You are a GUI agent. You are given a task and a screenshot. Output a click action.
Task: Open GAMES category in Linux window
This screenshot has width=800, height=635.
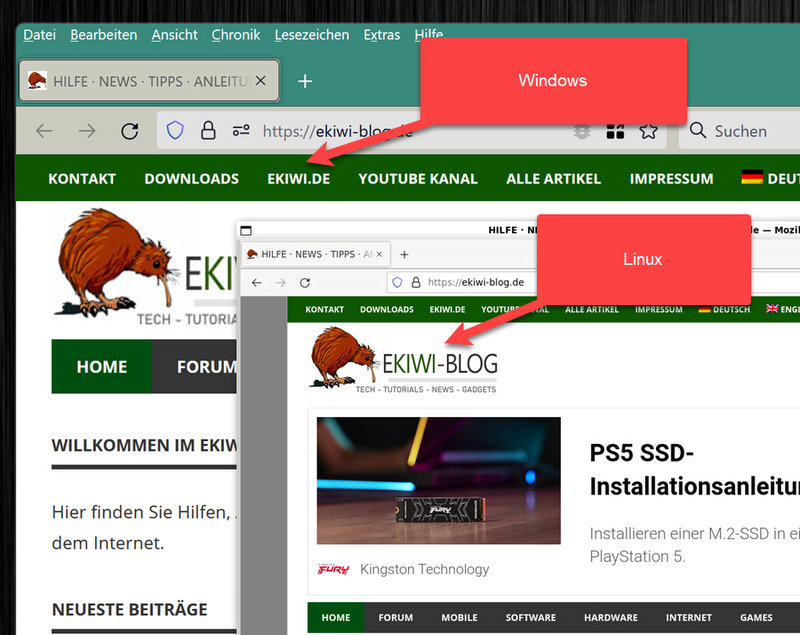[x=756, y=618]
